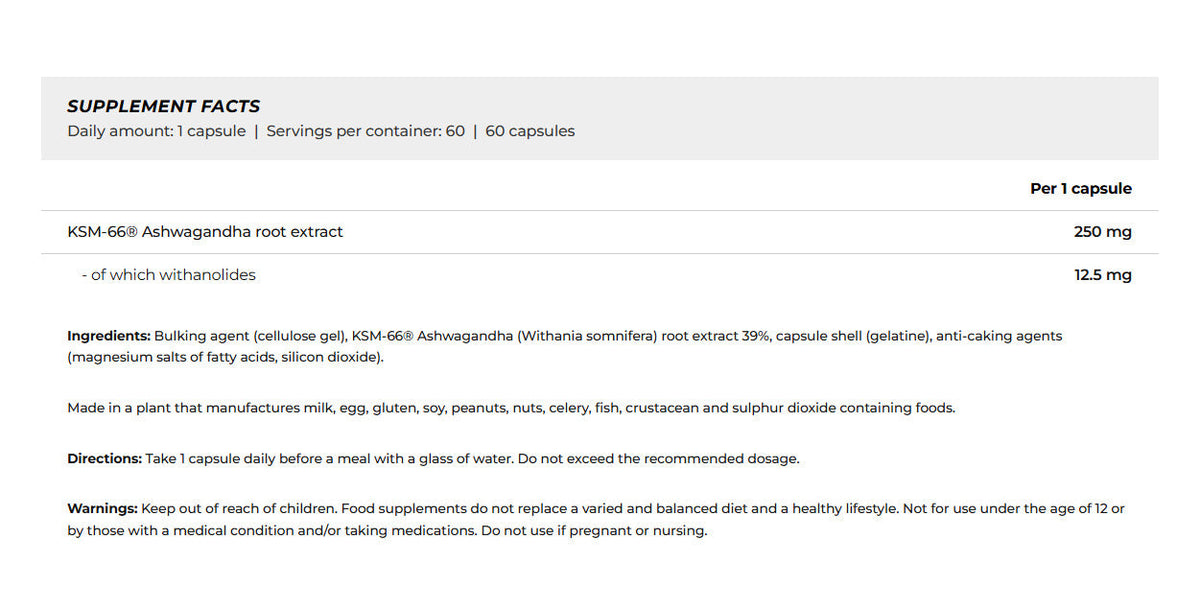Image resolution: width=1200 pixels, height=609 pixels.
Task: Click the 12.5 mg value
Action: pos(1103,275)
